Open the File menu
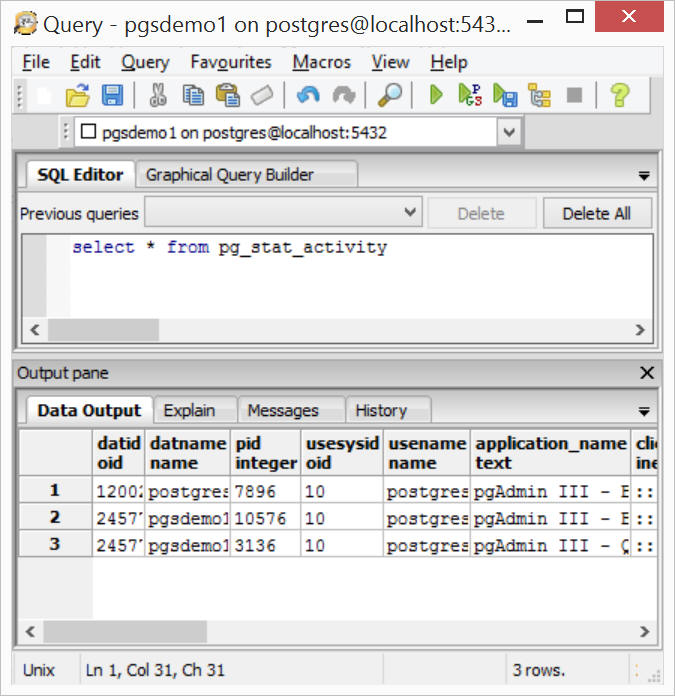The height and width of the screenshot is (696, 675). coord(36,62)
